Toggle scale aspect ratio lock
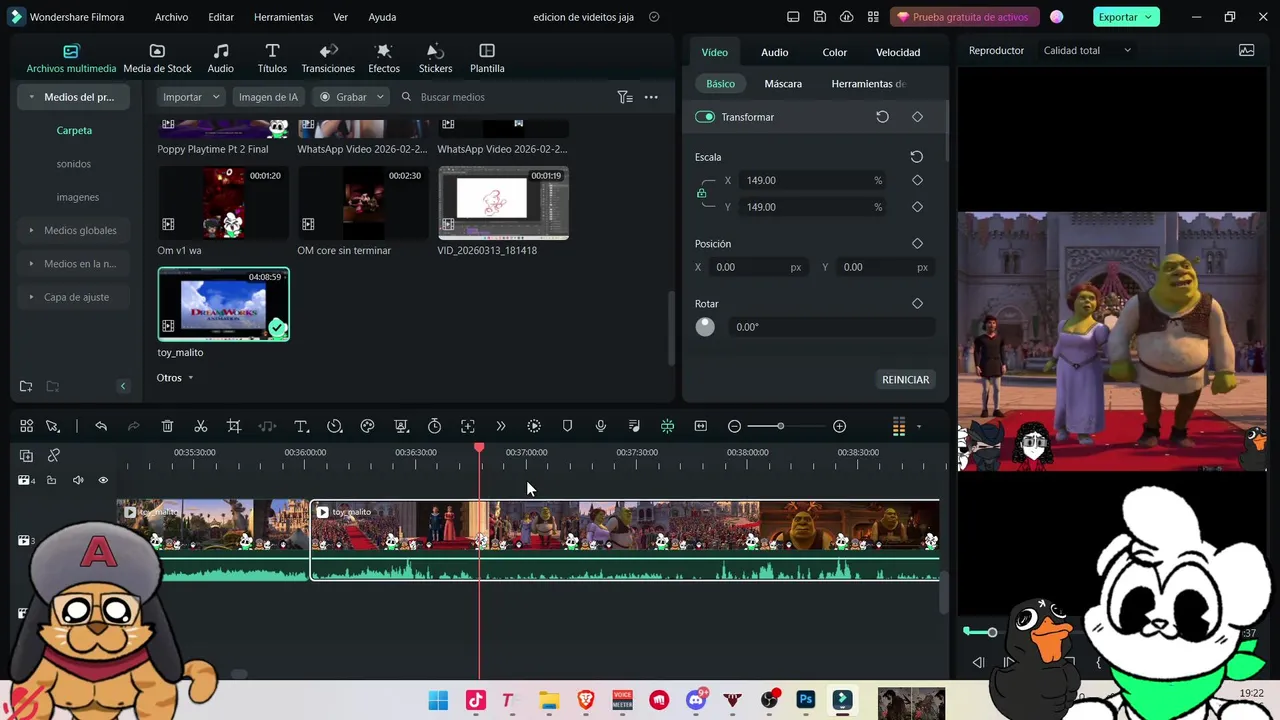The image size is (1280, 720). pyautogui.click(x=701, y=193)
